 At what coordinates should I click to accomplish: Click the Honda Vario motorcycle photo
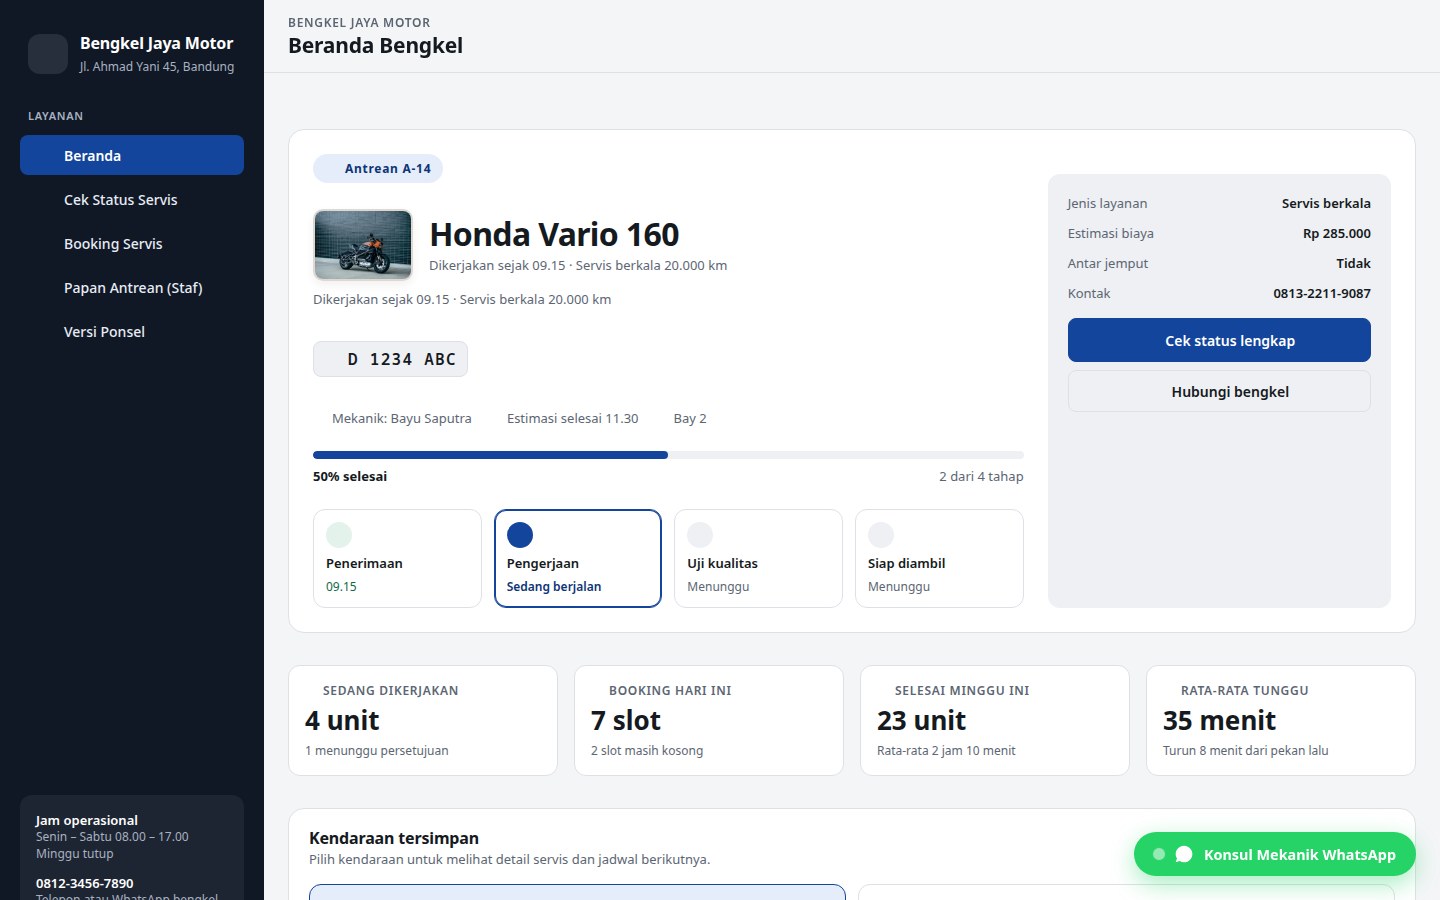pyautogui.click(x=363, y=245)
